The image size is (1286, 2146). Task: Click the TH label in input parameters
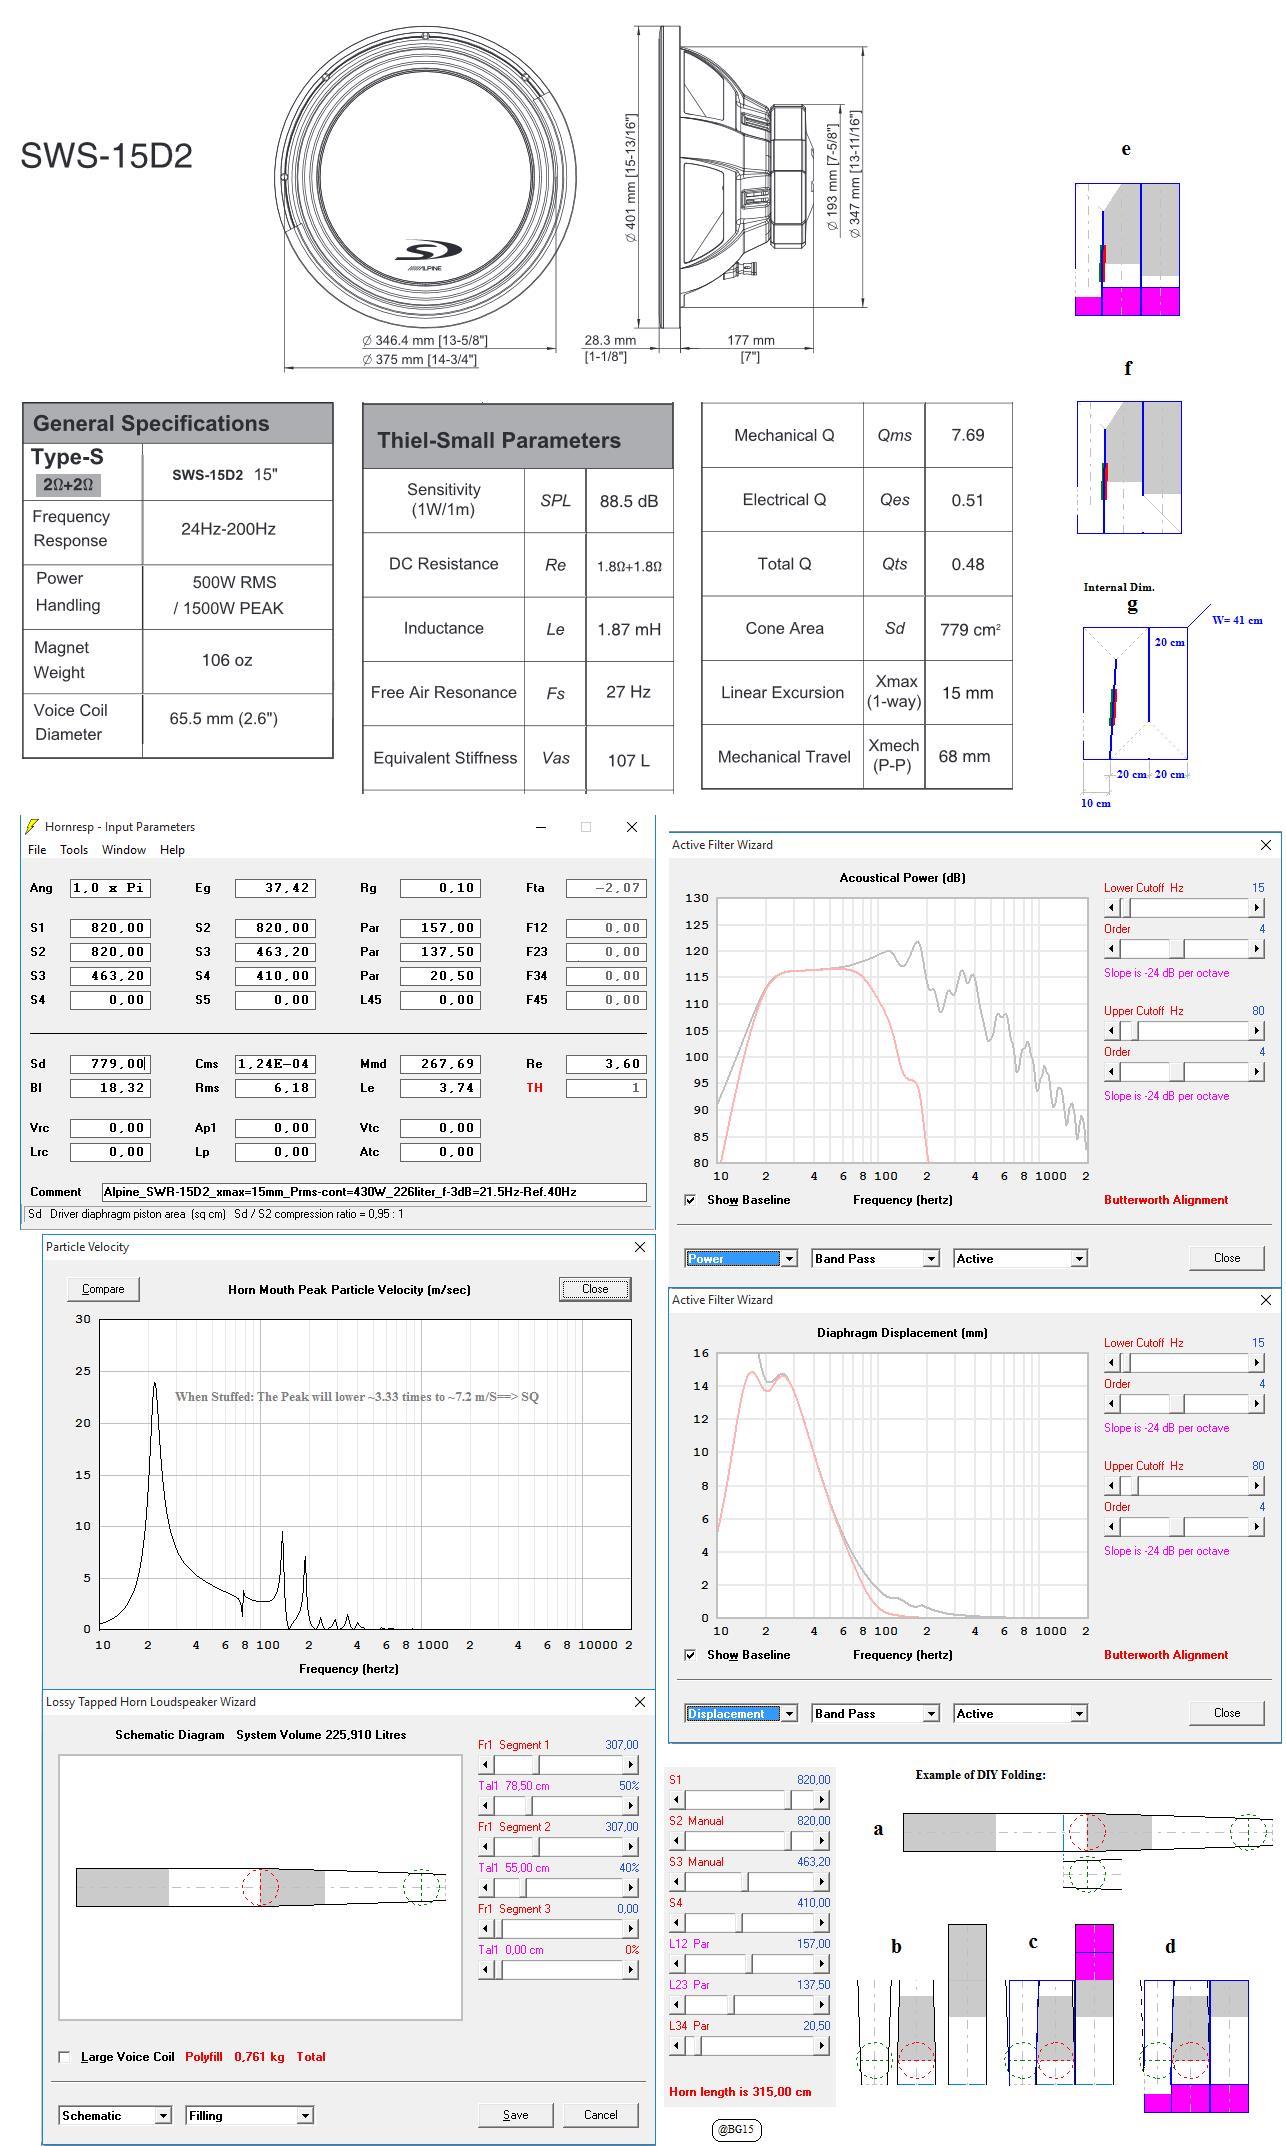534,1088
